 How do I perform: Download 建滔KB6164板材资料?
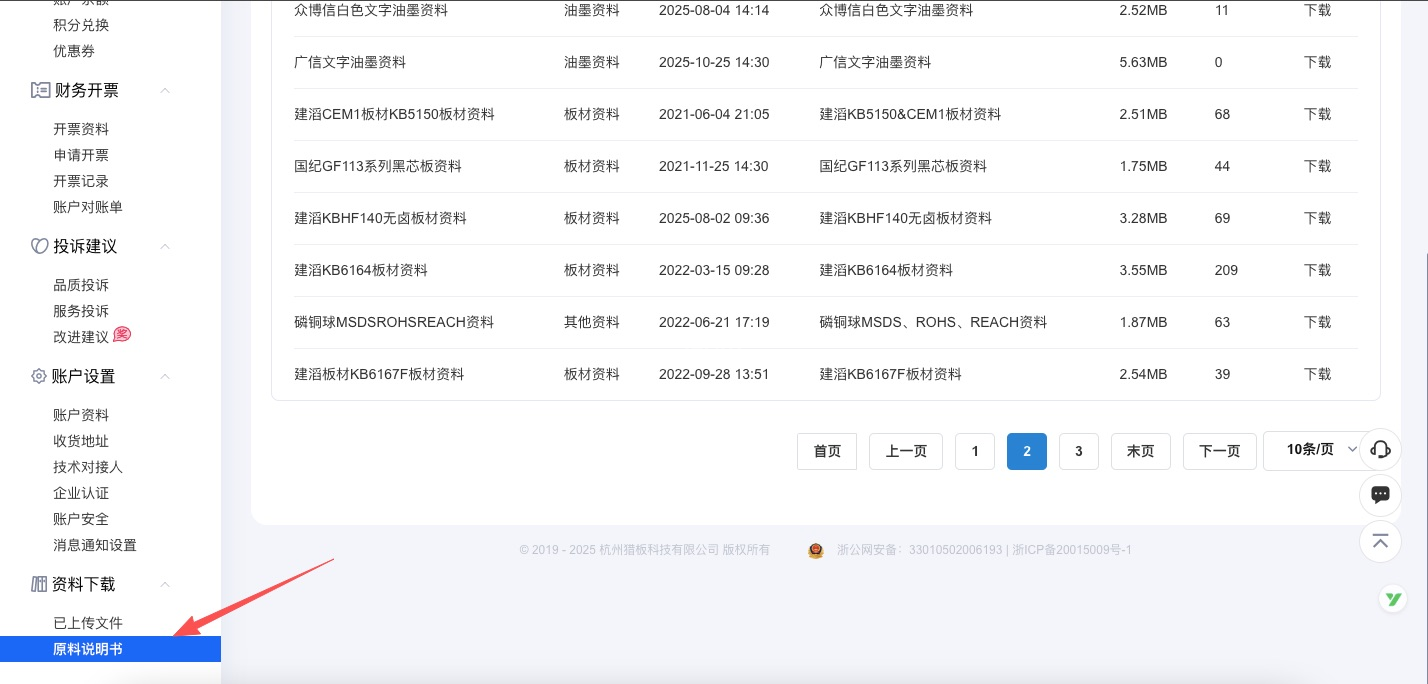tap(1317, 270)
